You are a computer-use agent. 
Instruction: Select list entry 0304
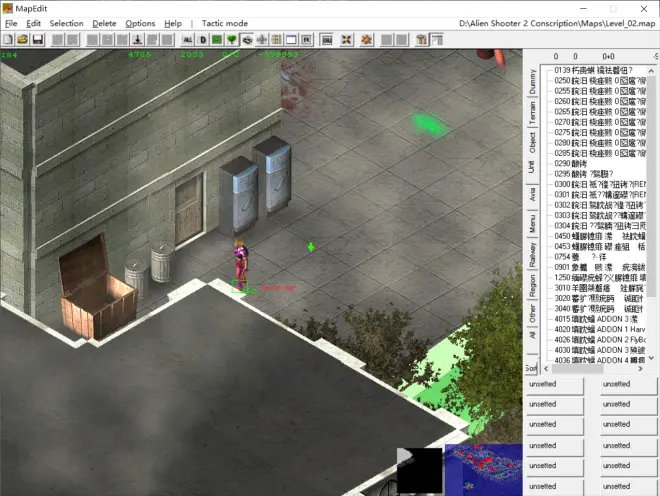click(600, 226)
